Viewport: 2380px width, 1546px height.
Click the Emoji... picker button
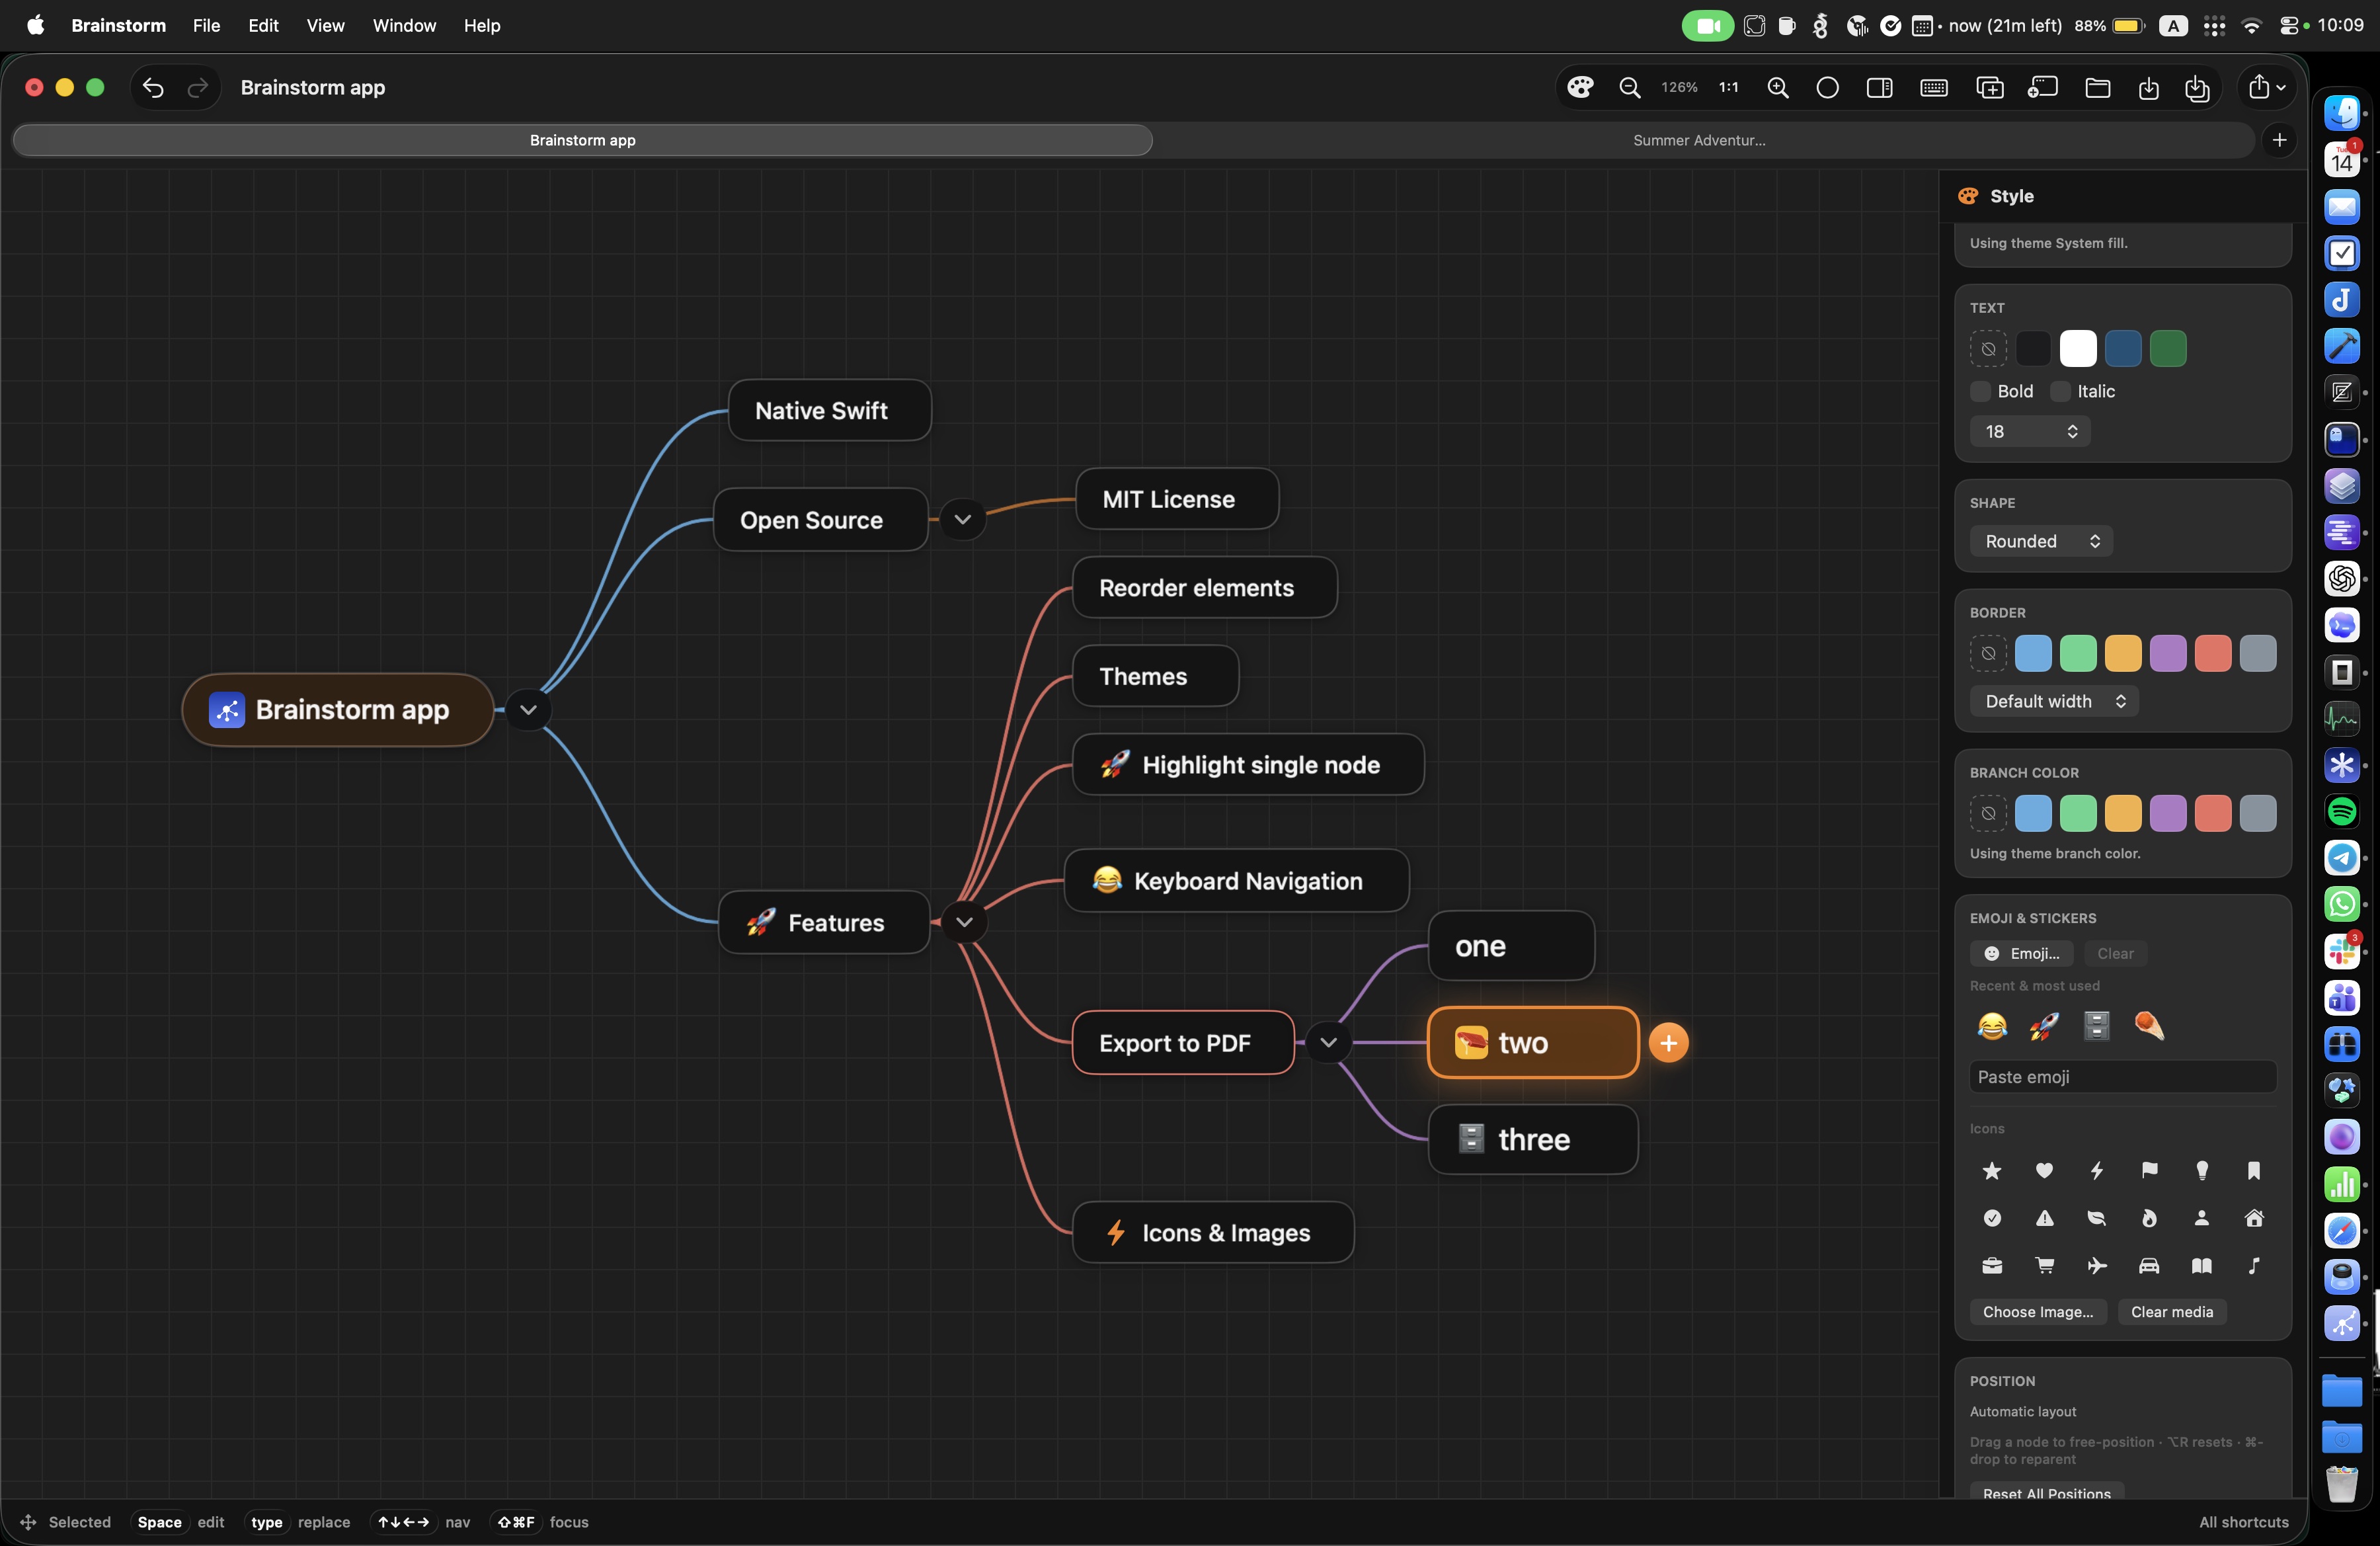2022,954
